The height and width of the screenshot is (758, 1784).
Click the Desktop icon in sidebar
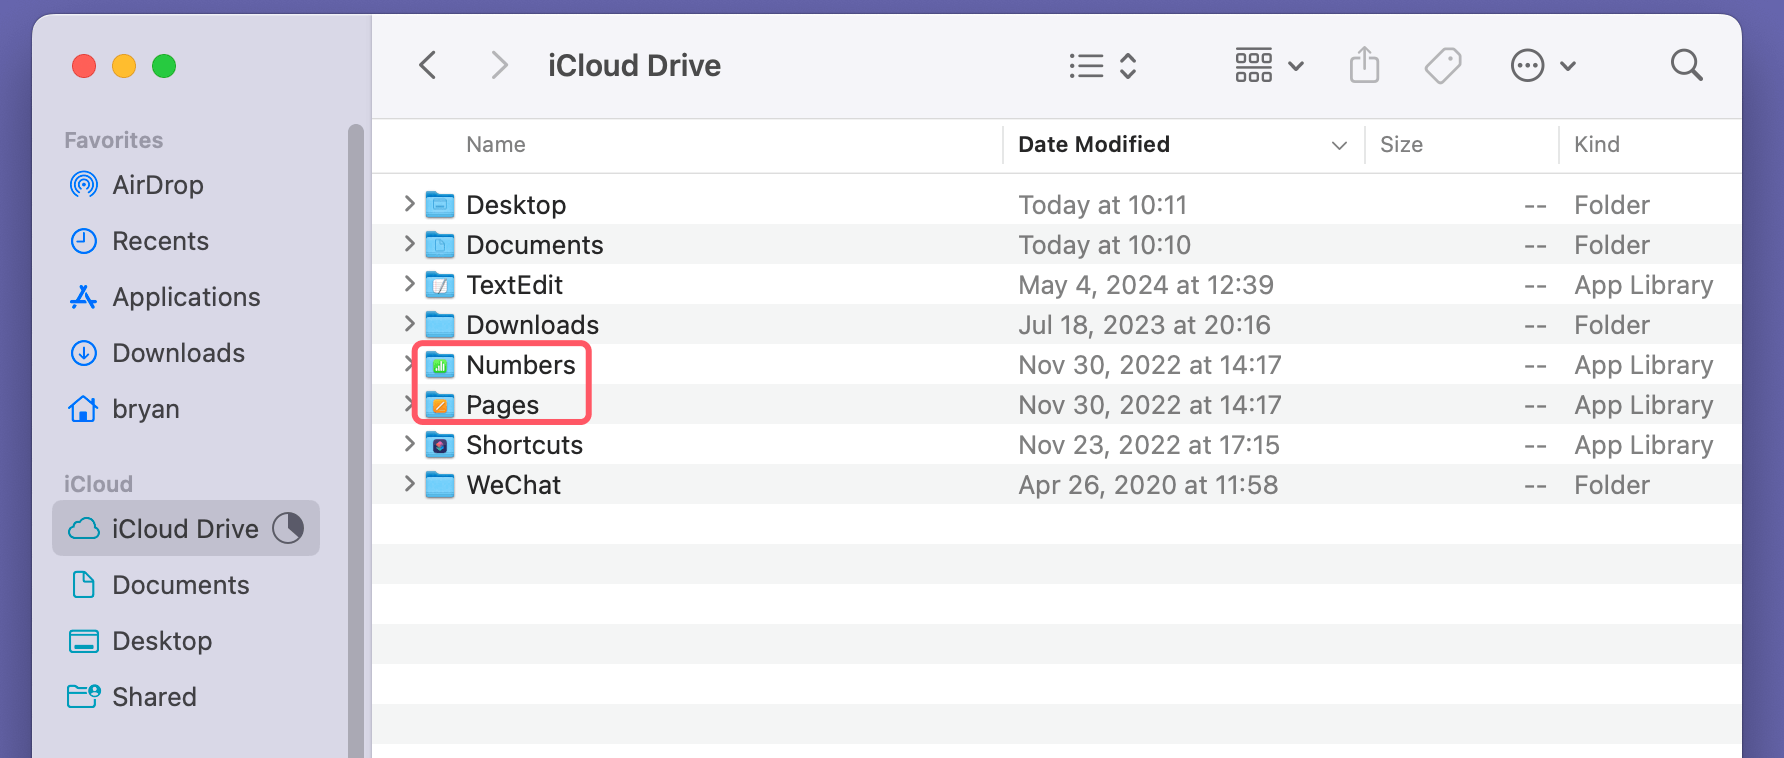click(84, 641)
